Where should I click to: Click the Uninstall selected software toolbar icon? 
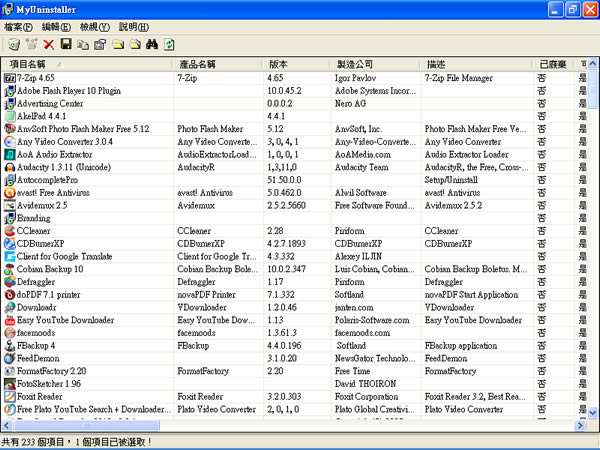[14, 44]
